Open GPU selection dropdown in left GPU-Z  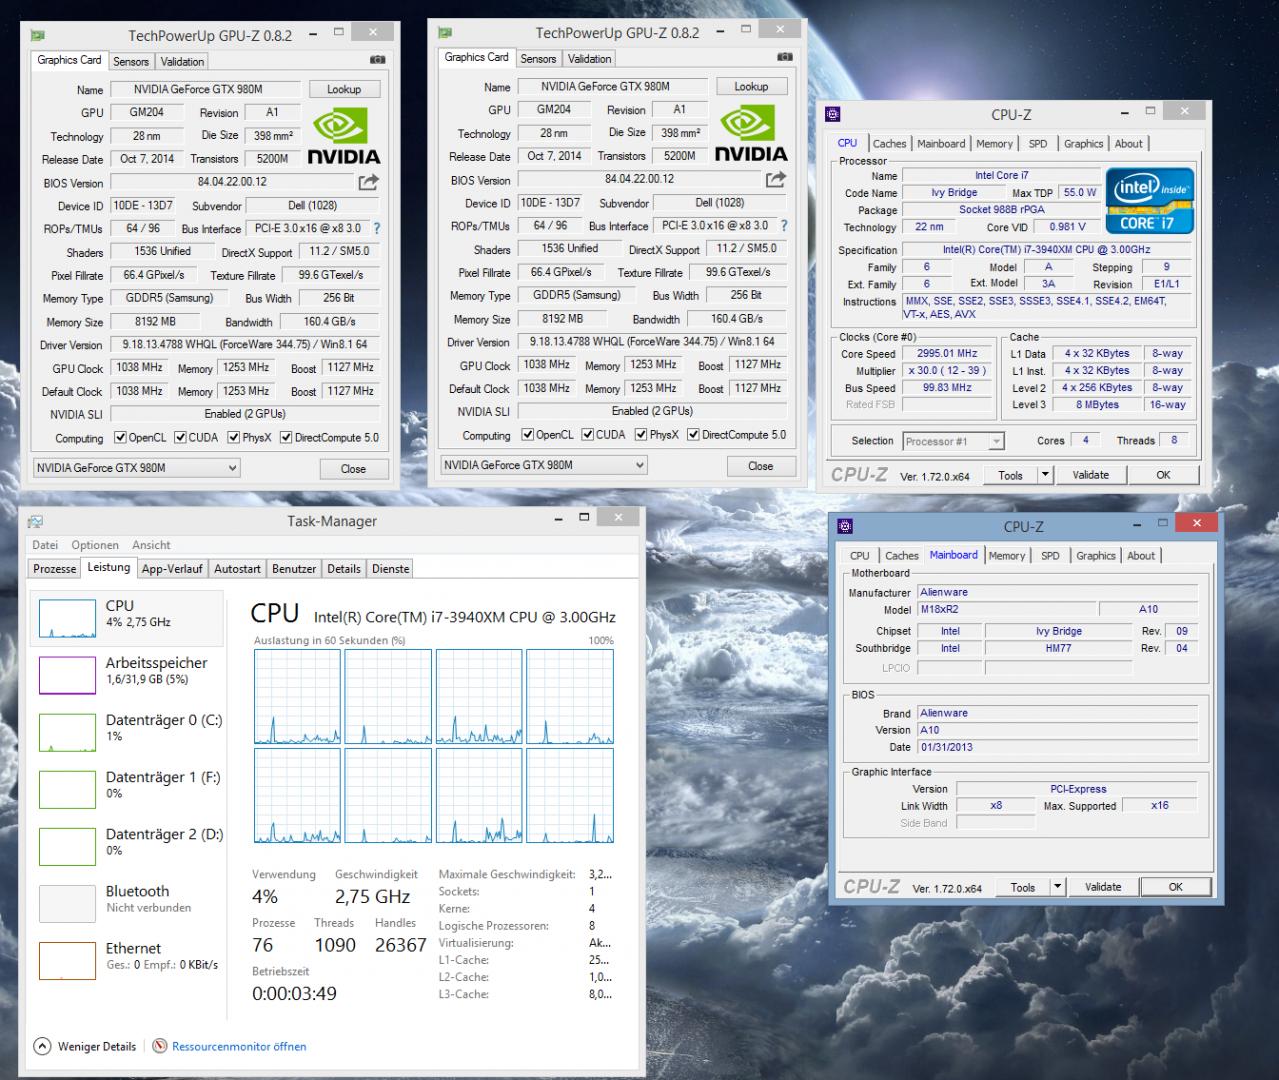tap(136, 468)
